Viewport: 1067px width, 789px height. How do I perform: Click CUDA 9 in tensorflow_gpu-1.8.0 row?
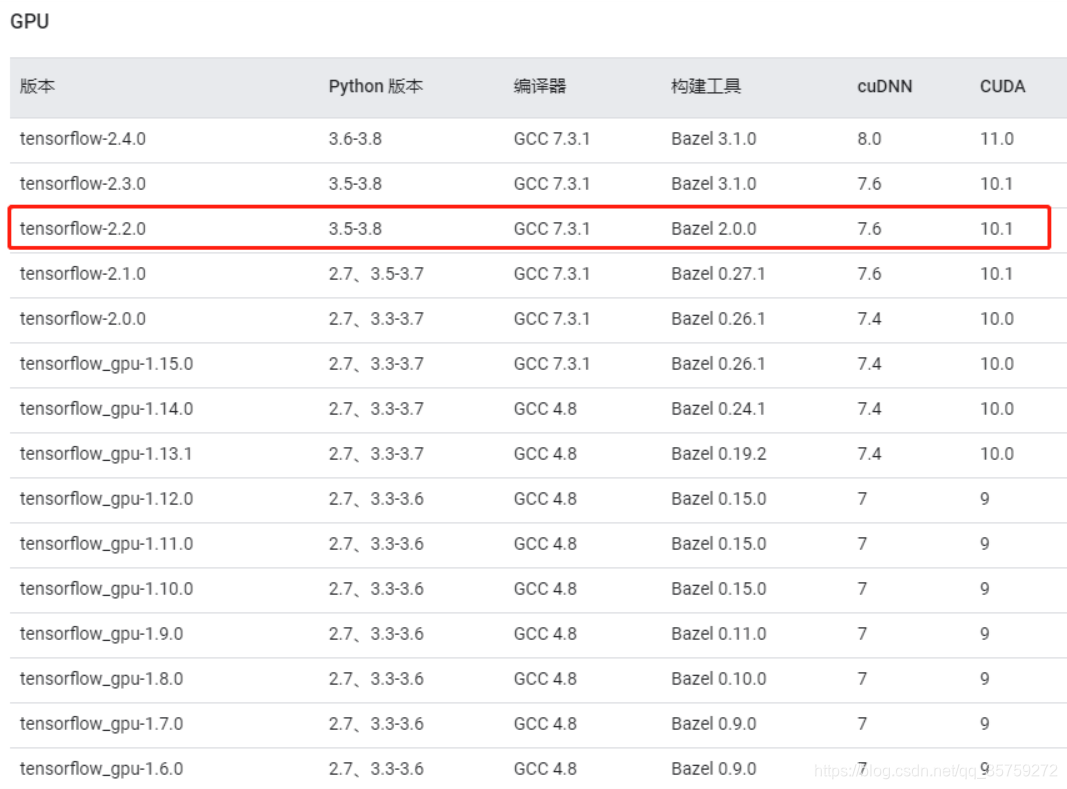[985, 679]
